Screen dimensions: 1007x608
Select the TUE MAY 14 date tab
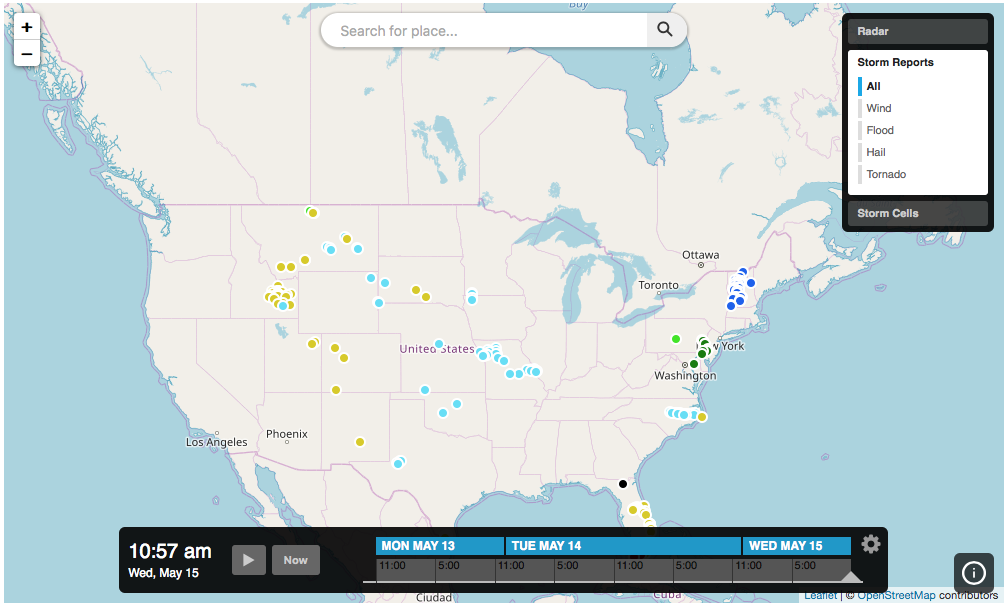[x=620, y=546]
